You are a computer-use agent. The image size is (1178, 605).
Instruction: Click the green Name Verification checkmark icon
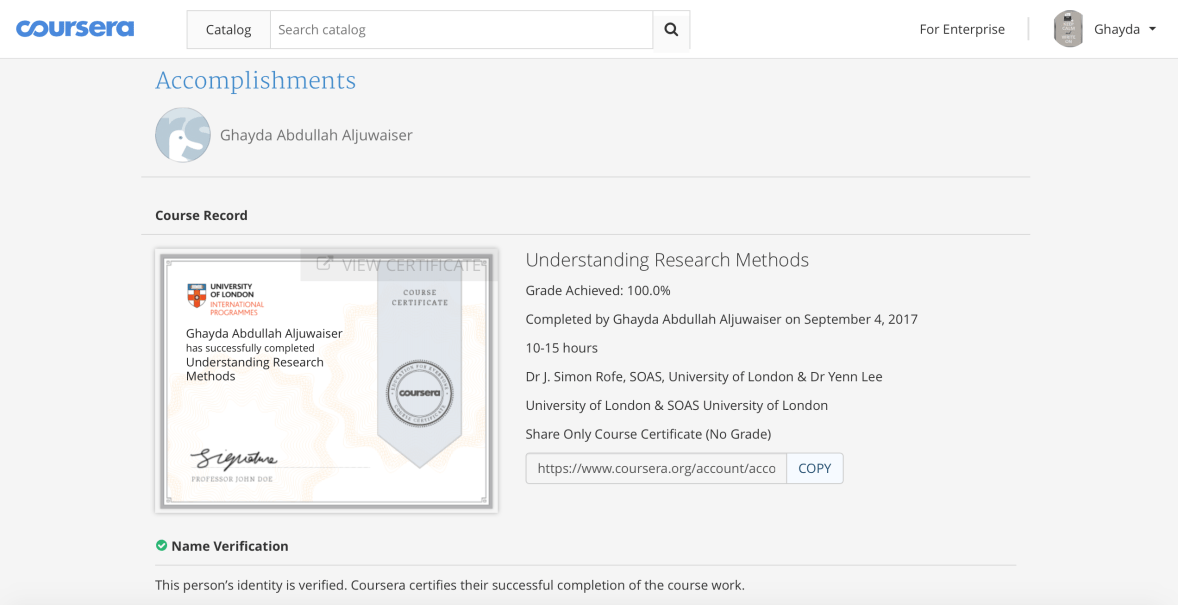[x=161, y=546]
